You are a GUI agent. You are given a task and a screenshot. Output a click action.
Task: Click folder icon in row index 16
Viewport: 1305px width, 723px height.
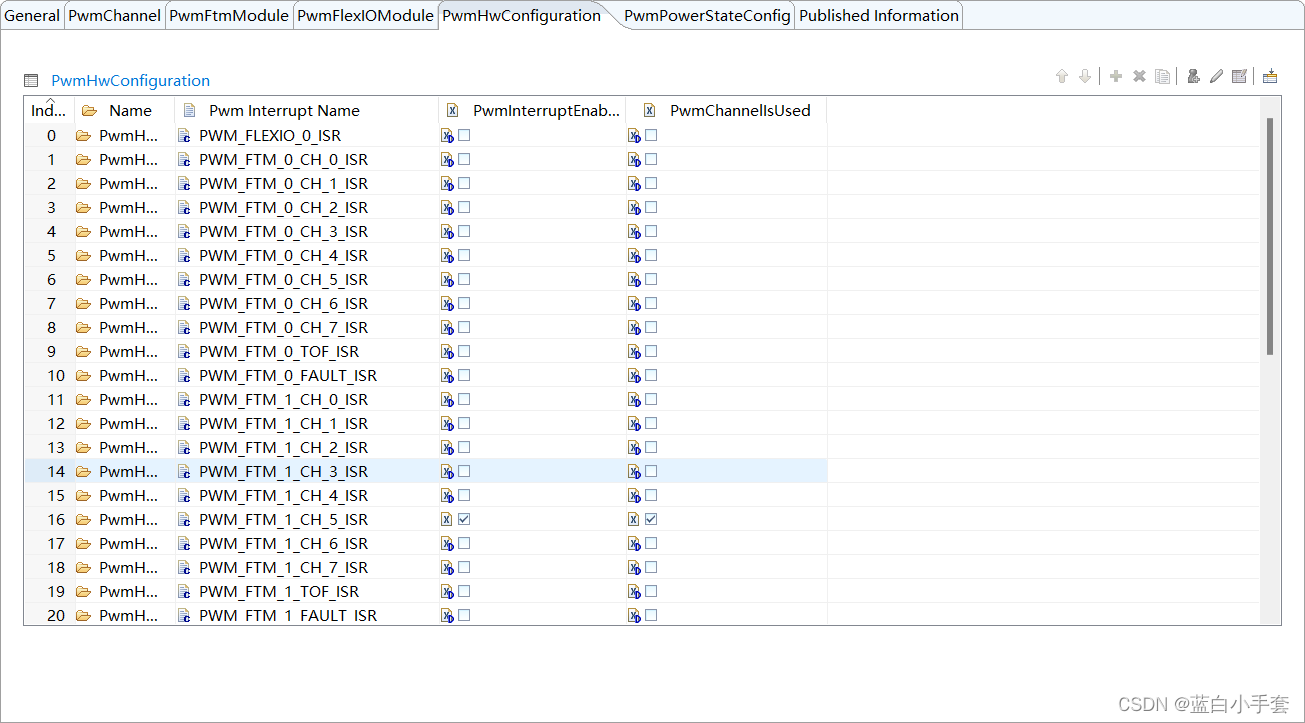pyautogui.click(x=83, y=519)
